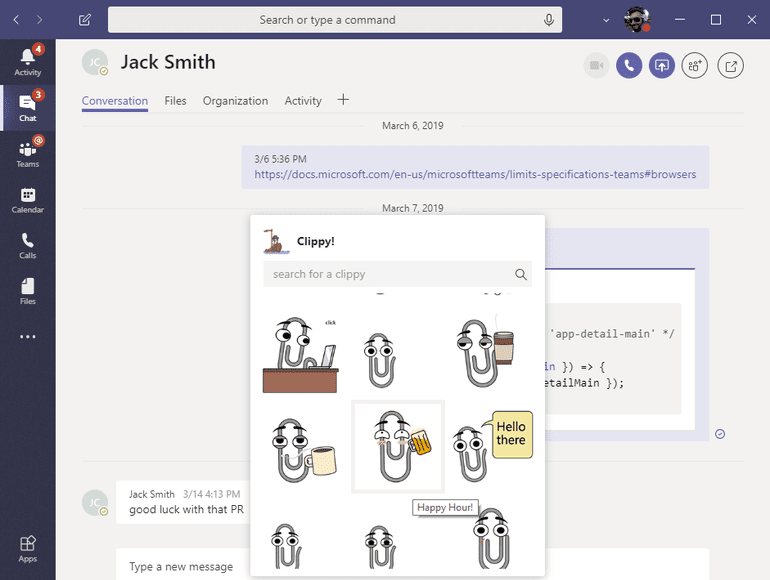
Task: Open Apps store in the sidebar
Action: [28, 549]
